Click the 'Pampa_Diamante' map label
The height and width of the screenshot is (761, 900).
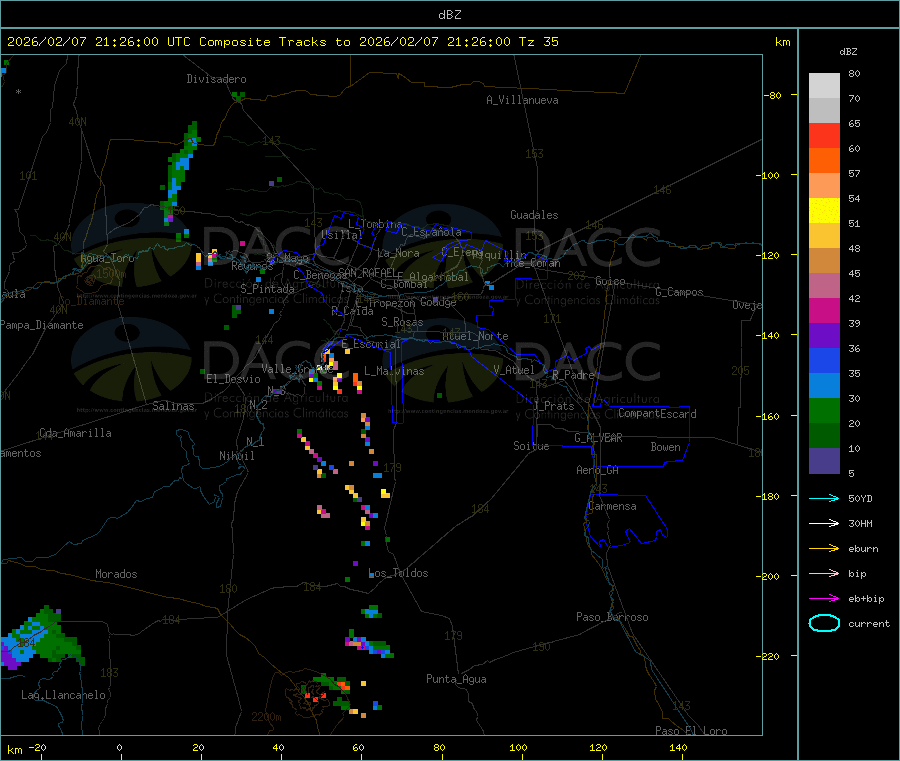click(x=42, y=325)
